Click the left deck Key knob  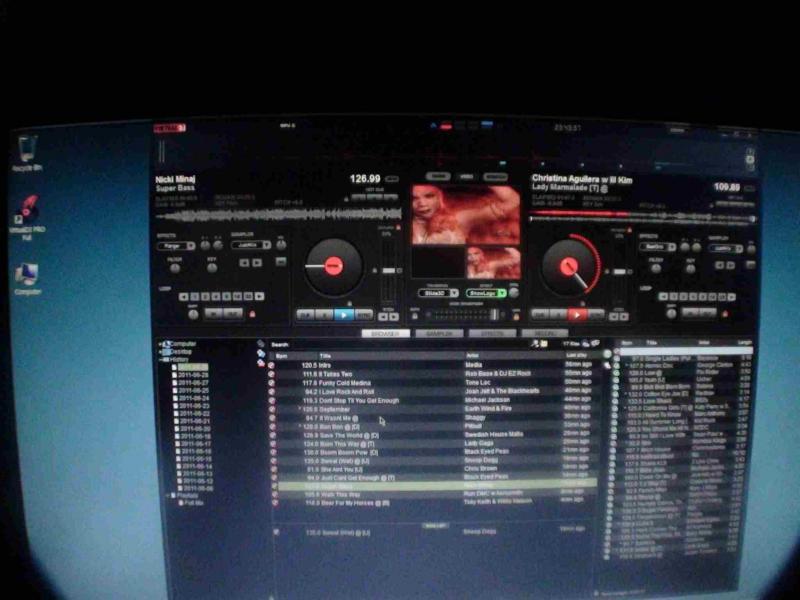pos(212,267)
